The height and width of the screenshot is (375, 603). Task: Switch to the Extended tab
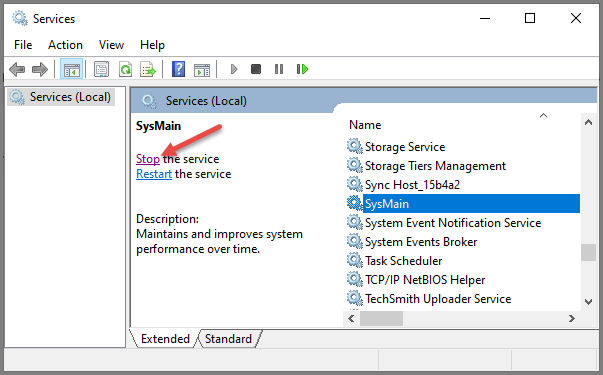point(165,339)
